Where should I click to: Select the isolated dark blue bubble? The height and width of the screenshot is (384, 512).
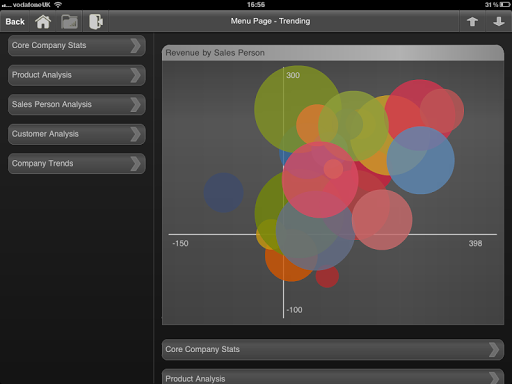point(224,193)
